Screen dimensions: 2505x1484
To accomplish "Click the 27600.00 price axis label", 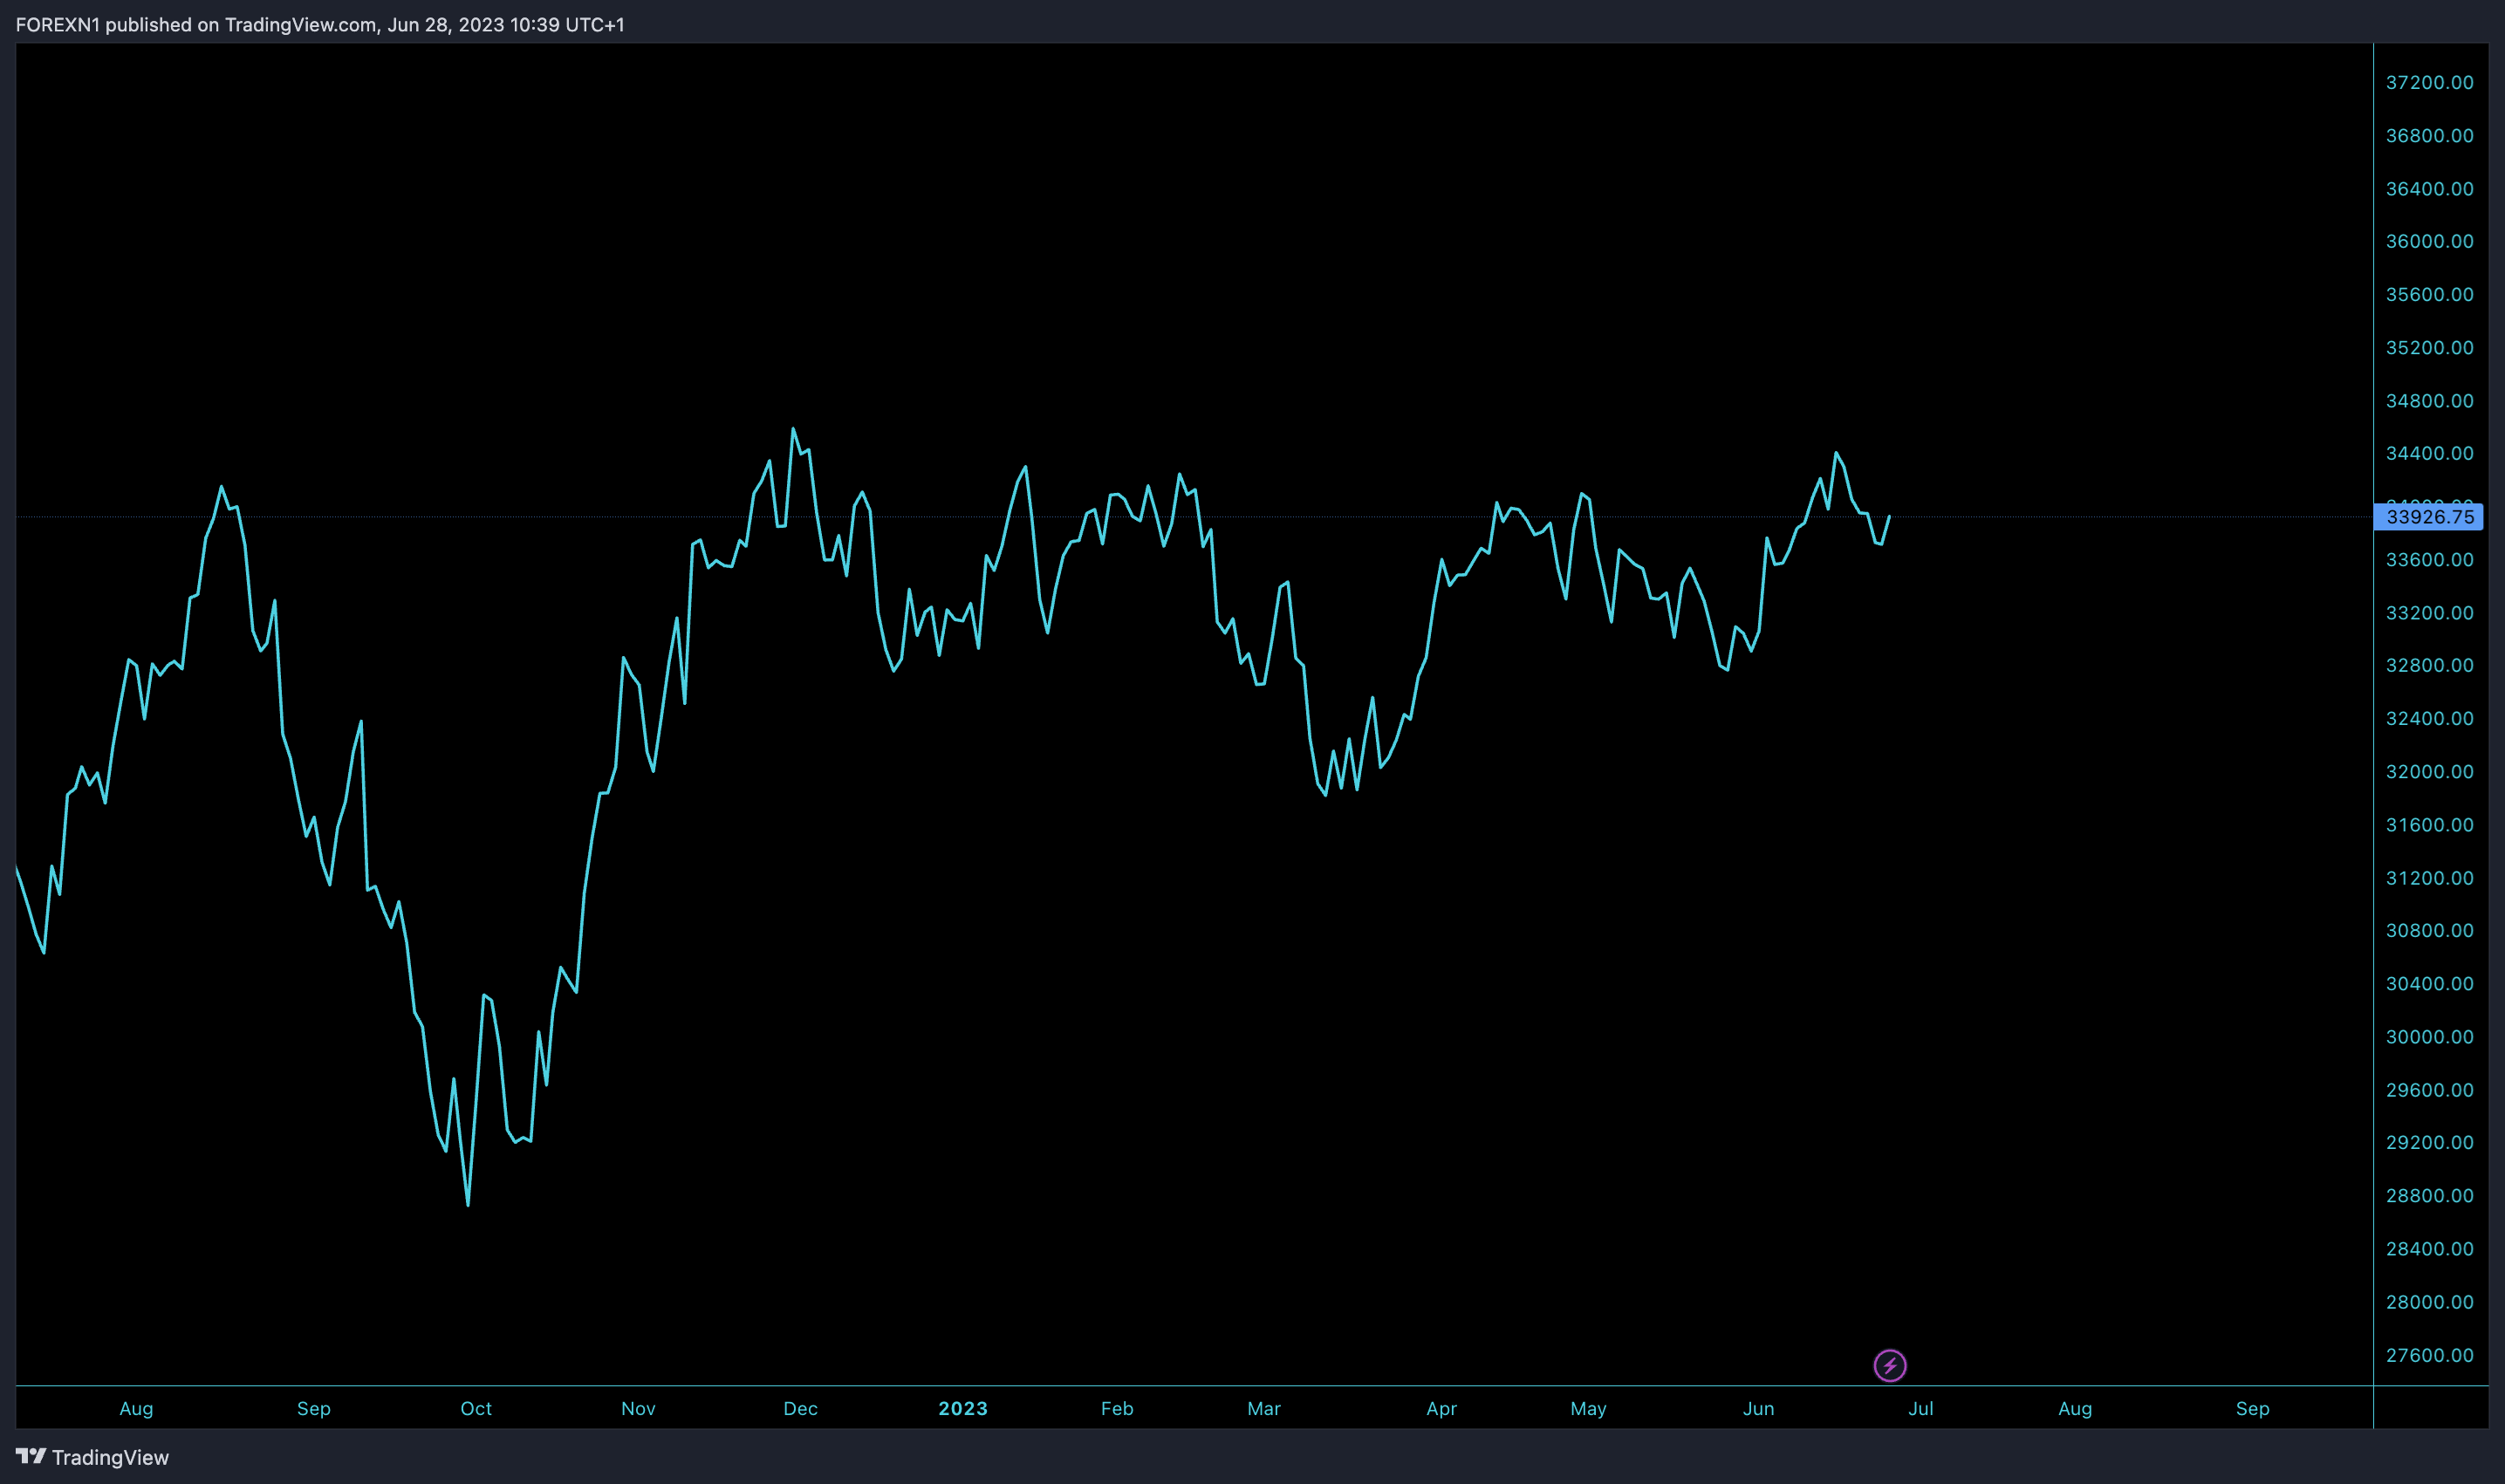I will (2429, 1355).
